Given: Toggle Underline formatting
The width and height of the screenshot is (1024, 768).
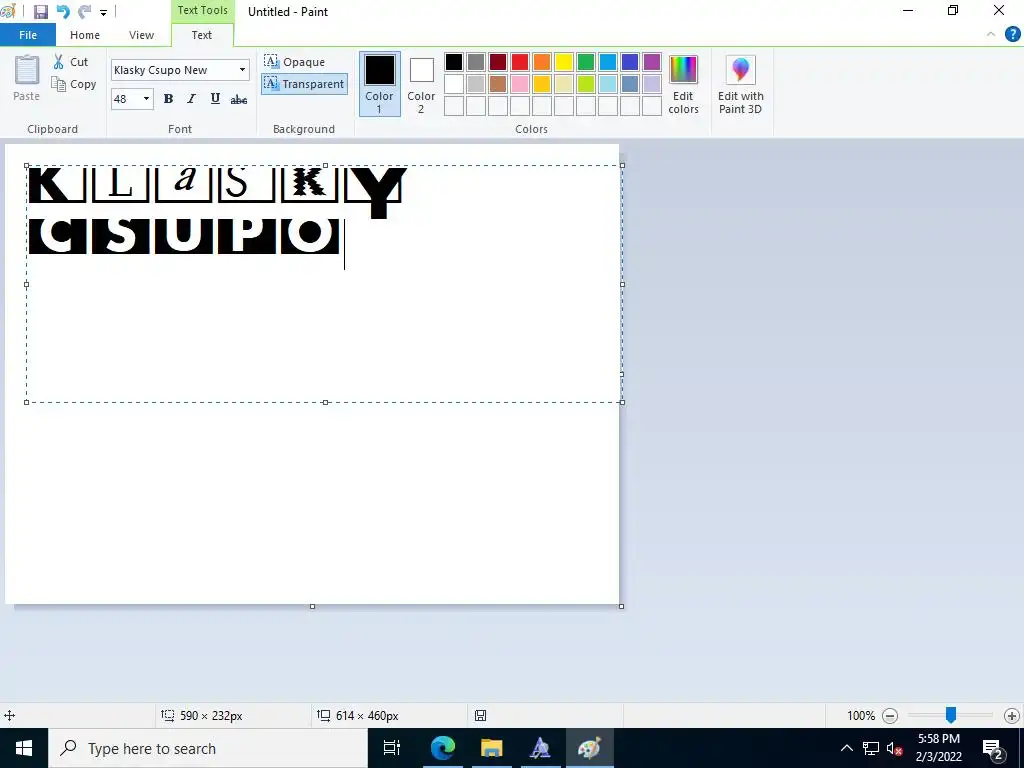Looking at the screenshot, I should pyautogui.click(x=215, y=99).
